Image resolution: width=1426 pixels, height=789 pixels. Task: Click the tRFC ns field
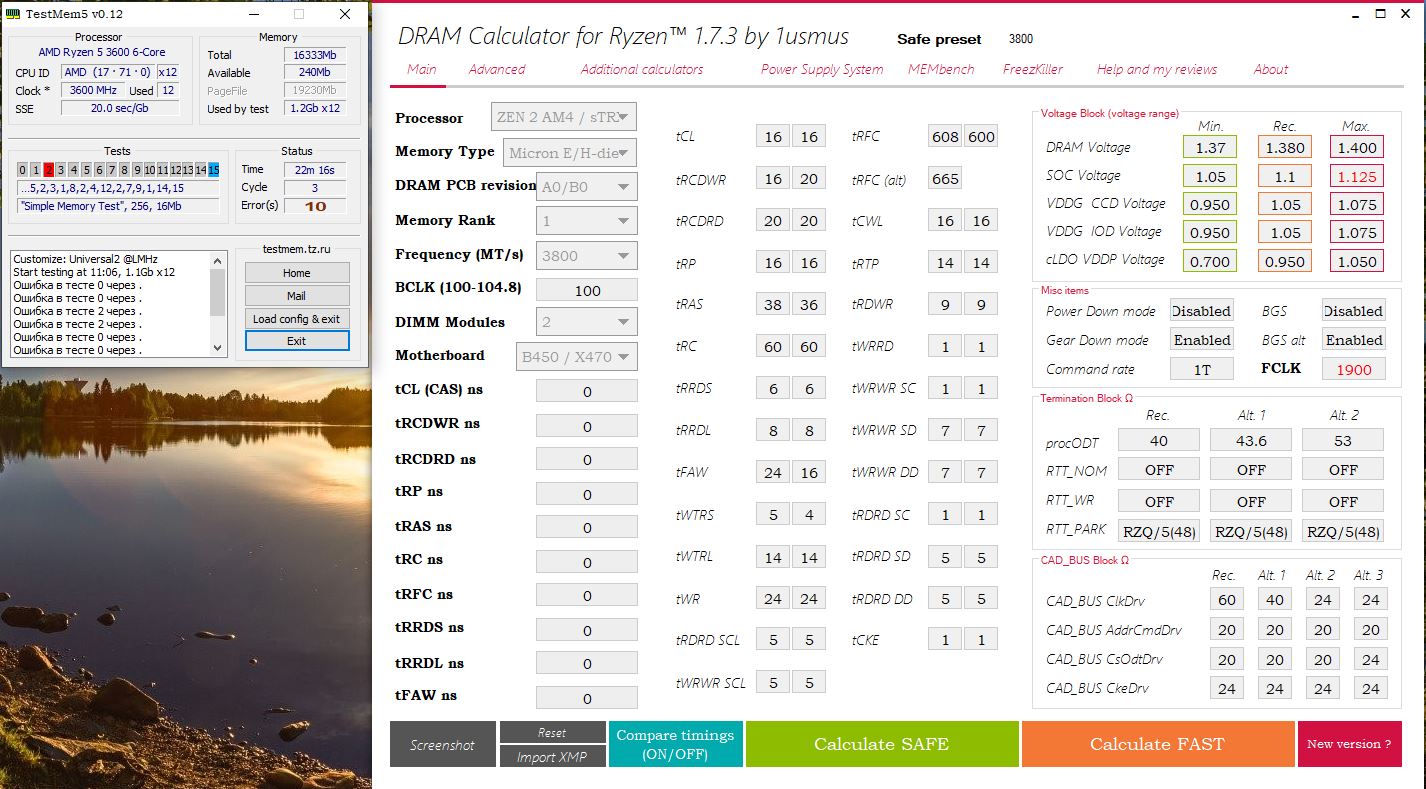click(x=587, y=596)
